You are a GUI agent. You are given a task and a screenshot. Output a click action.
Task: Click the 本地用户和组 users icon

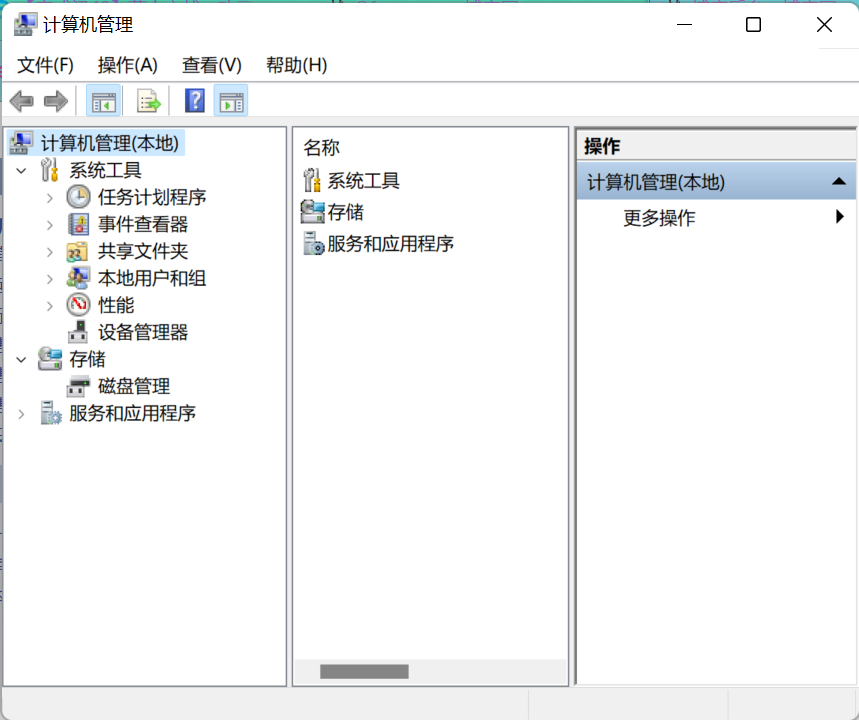tap(78, 278)
